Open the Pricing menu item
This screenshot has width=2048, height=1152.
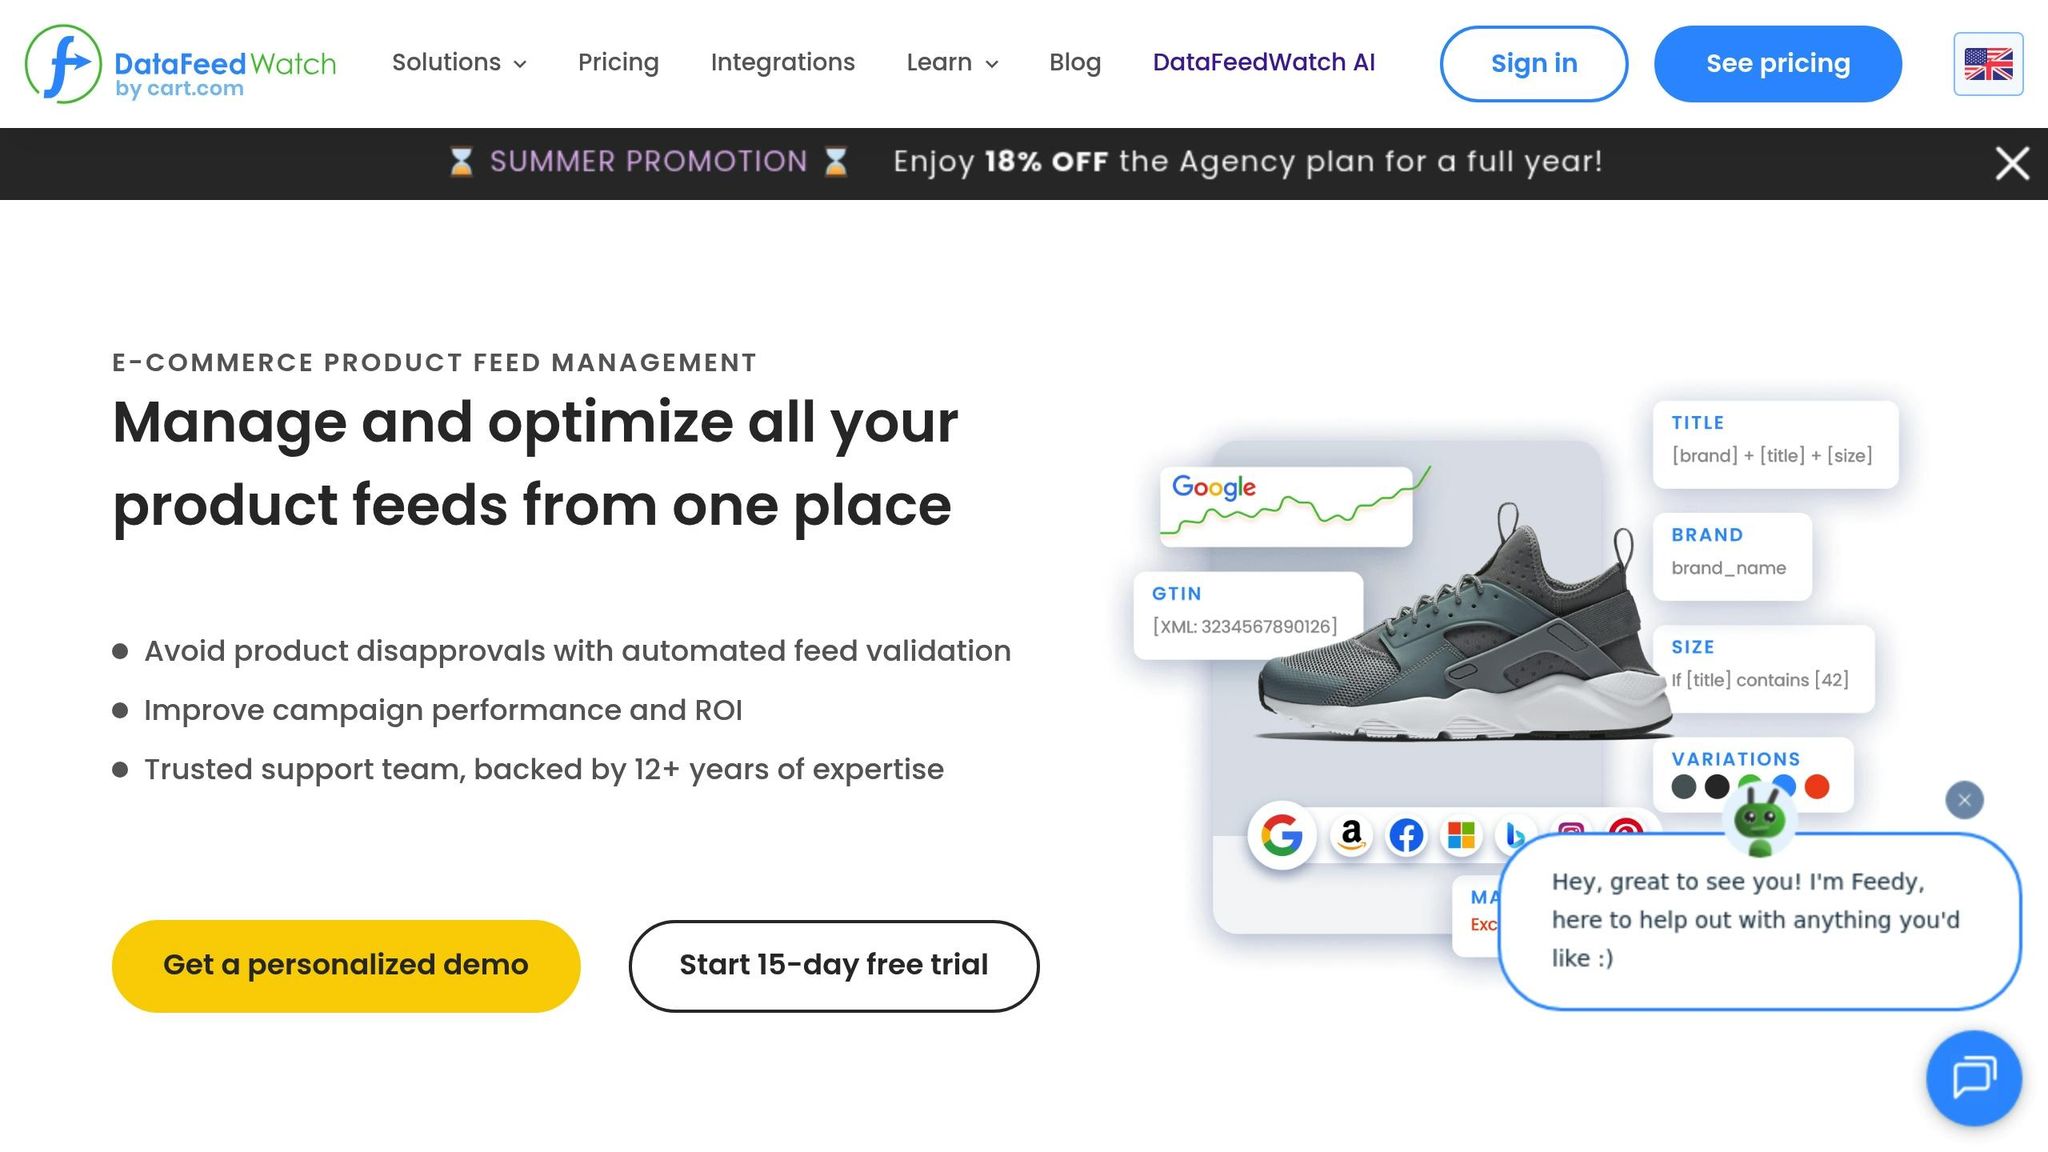618,63
